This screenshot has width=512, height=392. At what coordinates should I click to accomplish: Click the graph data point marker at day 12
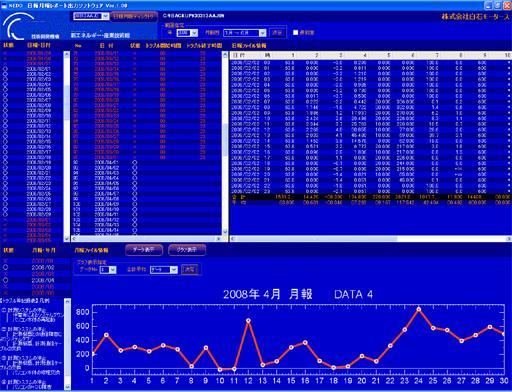(x=248, y=321)
